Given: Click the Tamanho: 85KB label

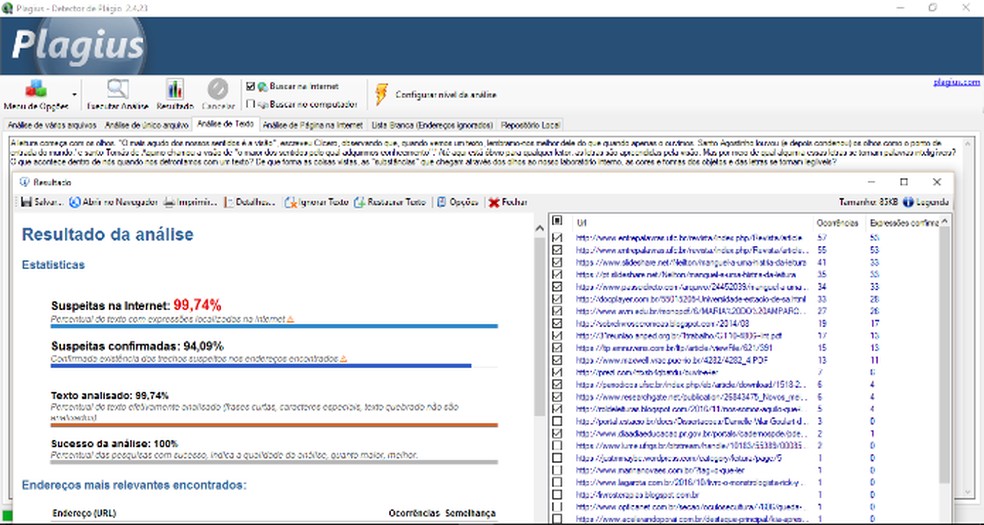Looking at the screenshot, I should point(869,202).
